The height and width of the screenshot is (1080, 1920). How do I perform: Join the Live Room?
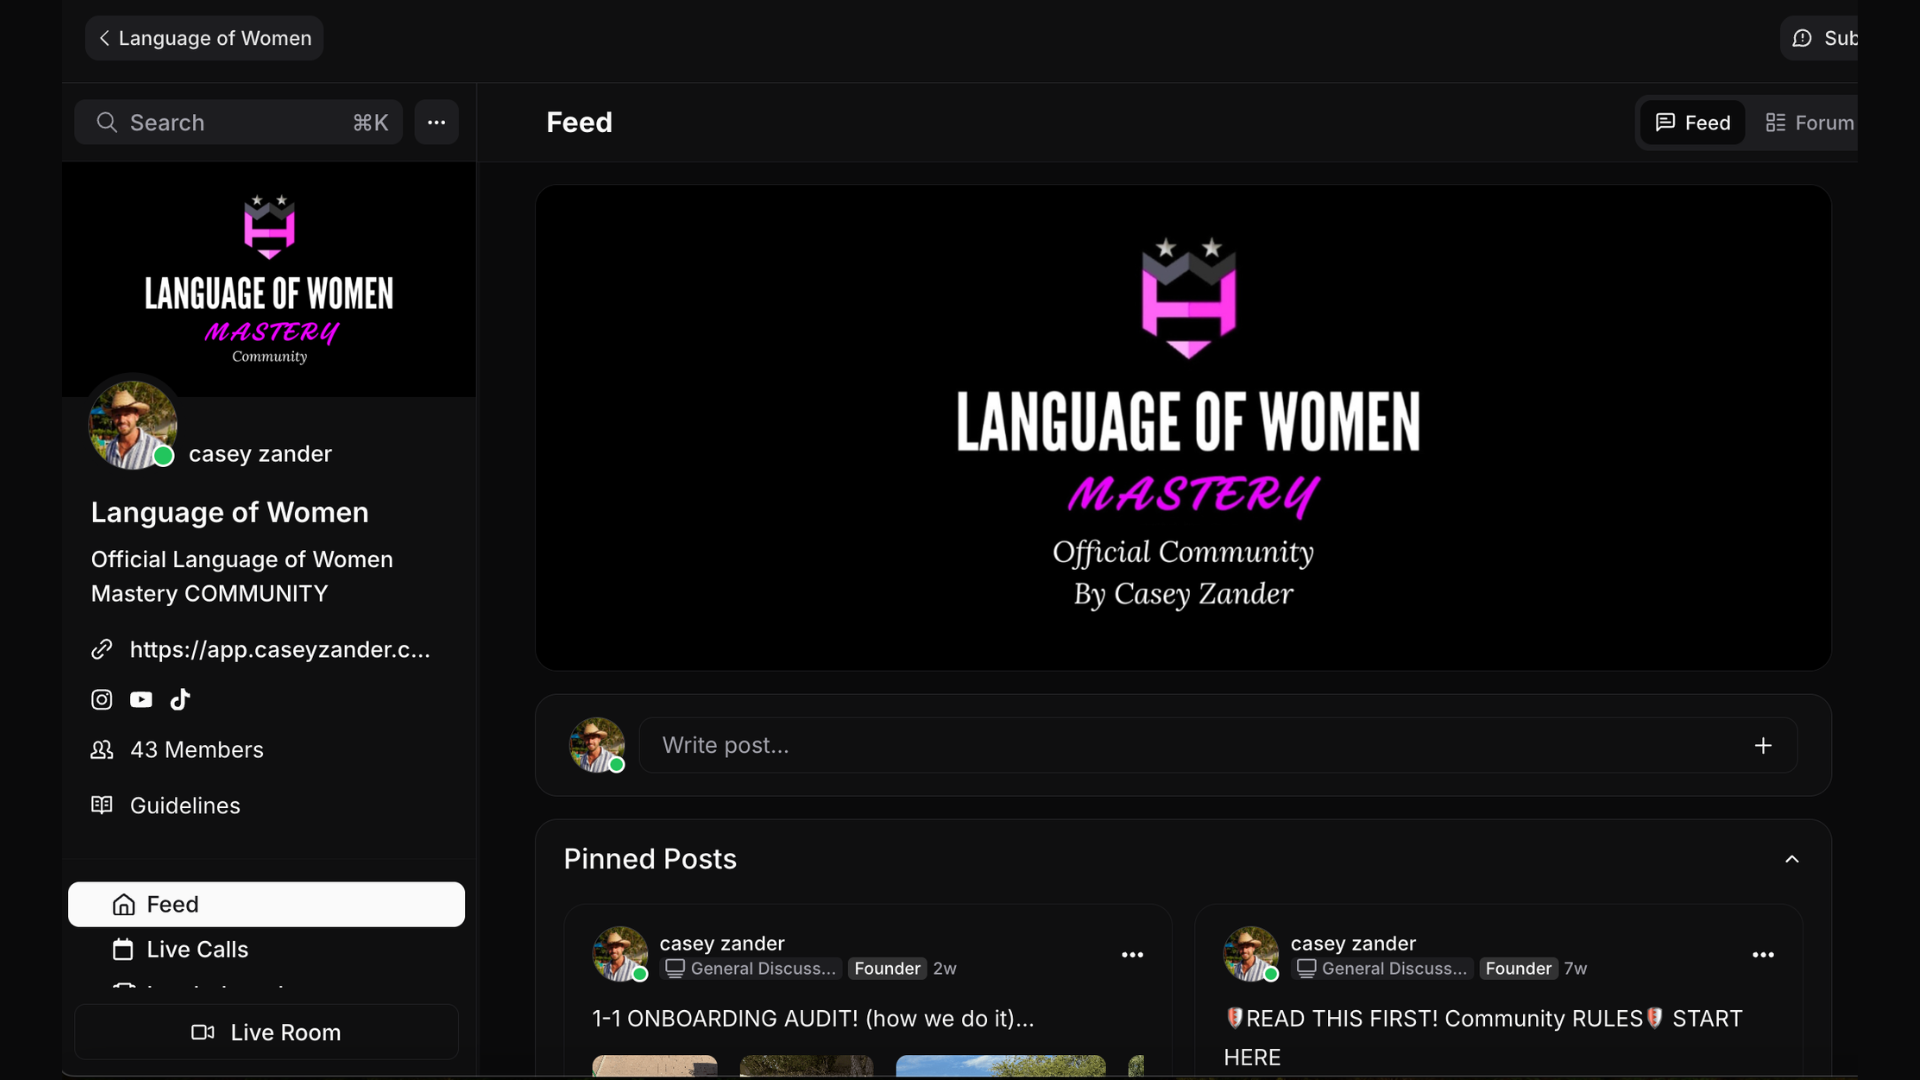[266, 1032]
